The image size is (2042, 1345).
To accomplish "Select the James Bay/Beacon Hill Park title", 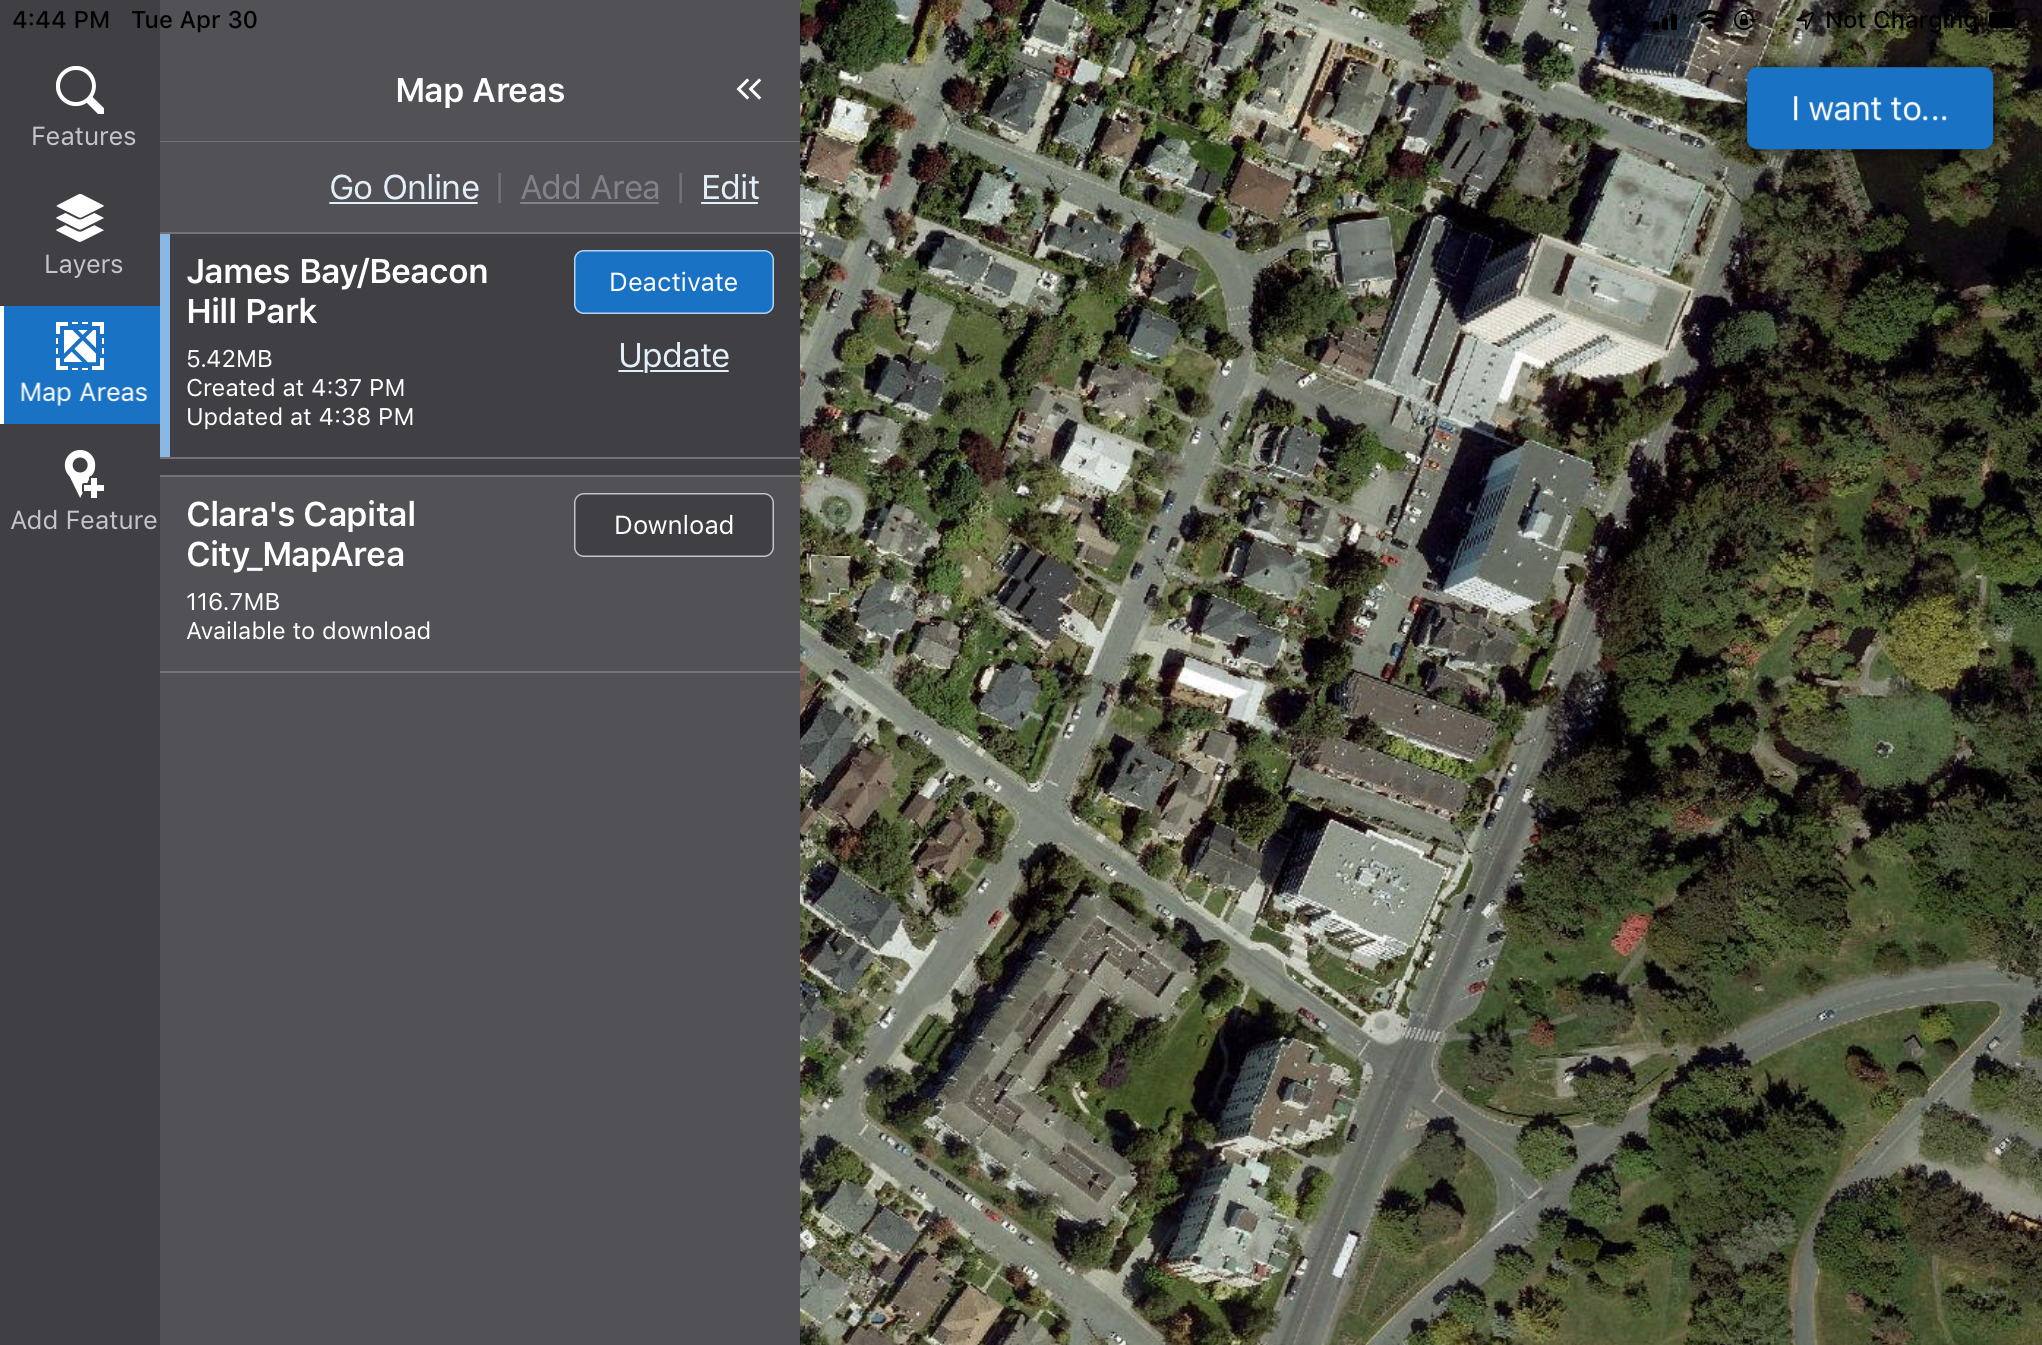I will click(337, 291).
